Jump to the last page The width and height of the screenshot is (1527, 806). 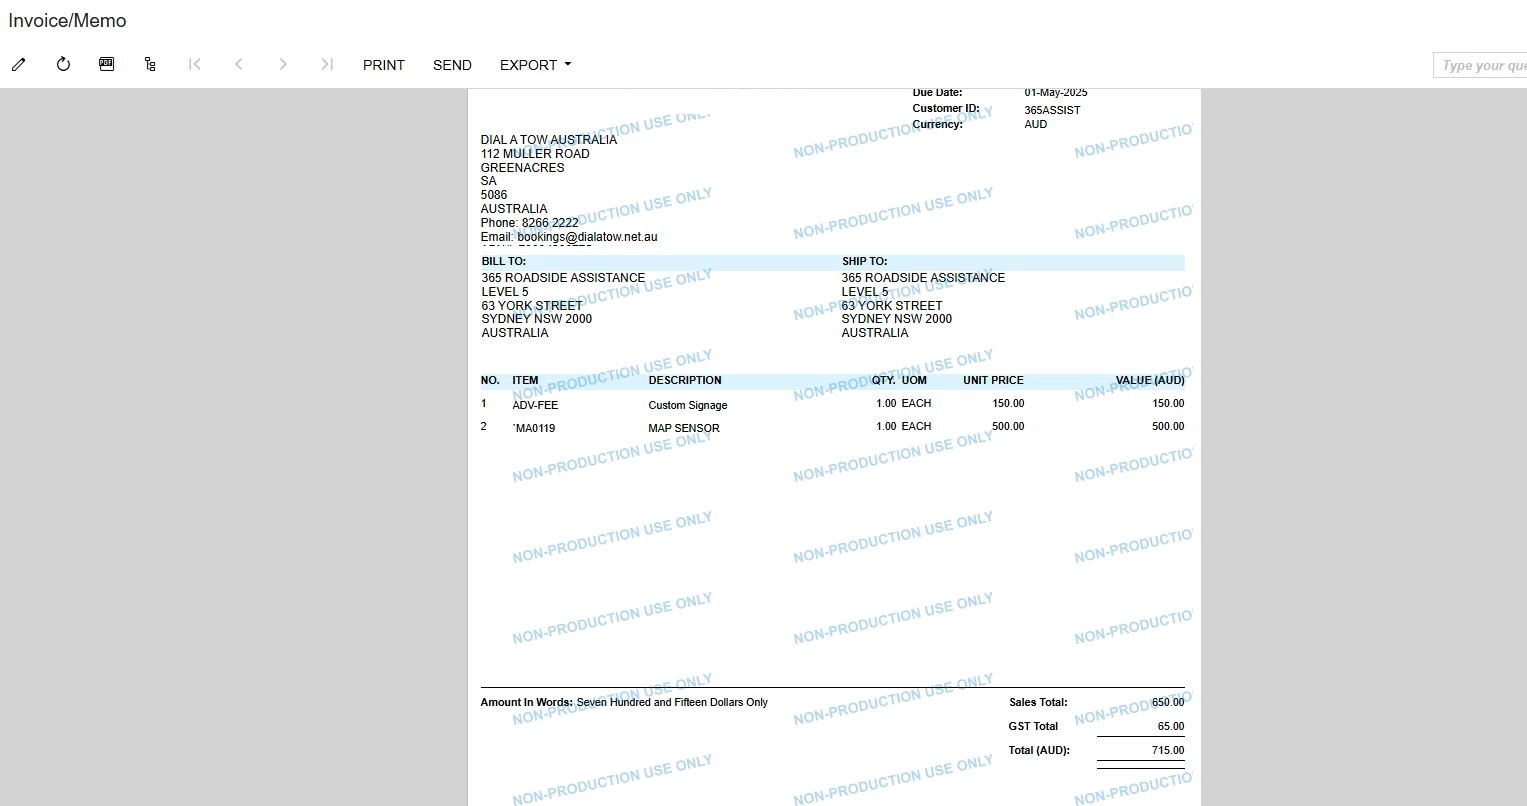(x=327, y=64)
